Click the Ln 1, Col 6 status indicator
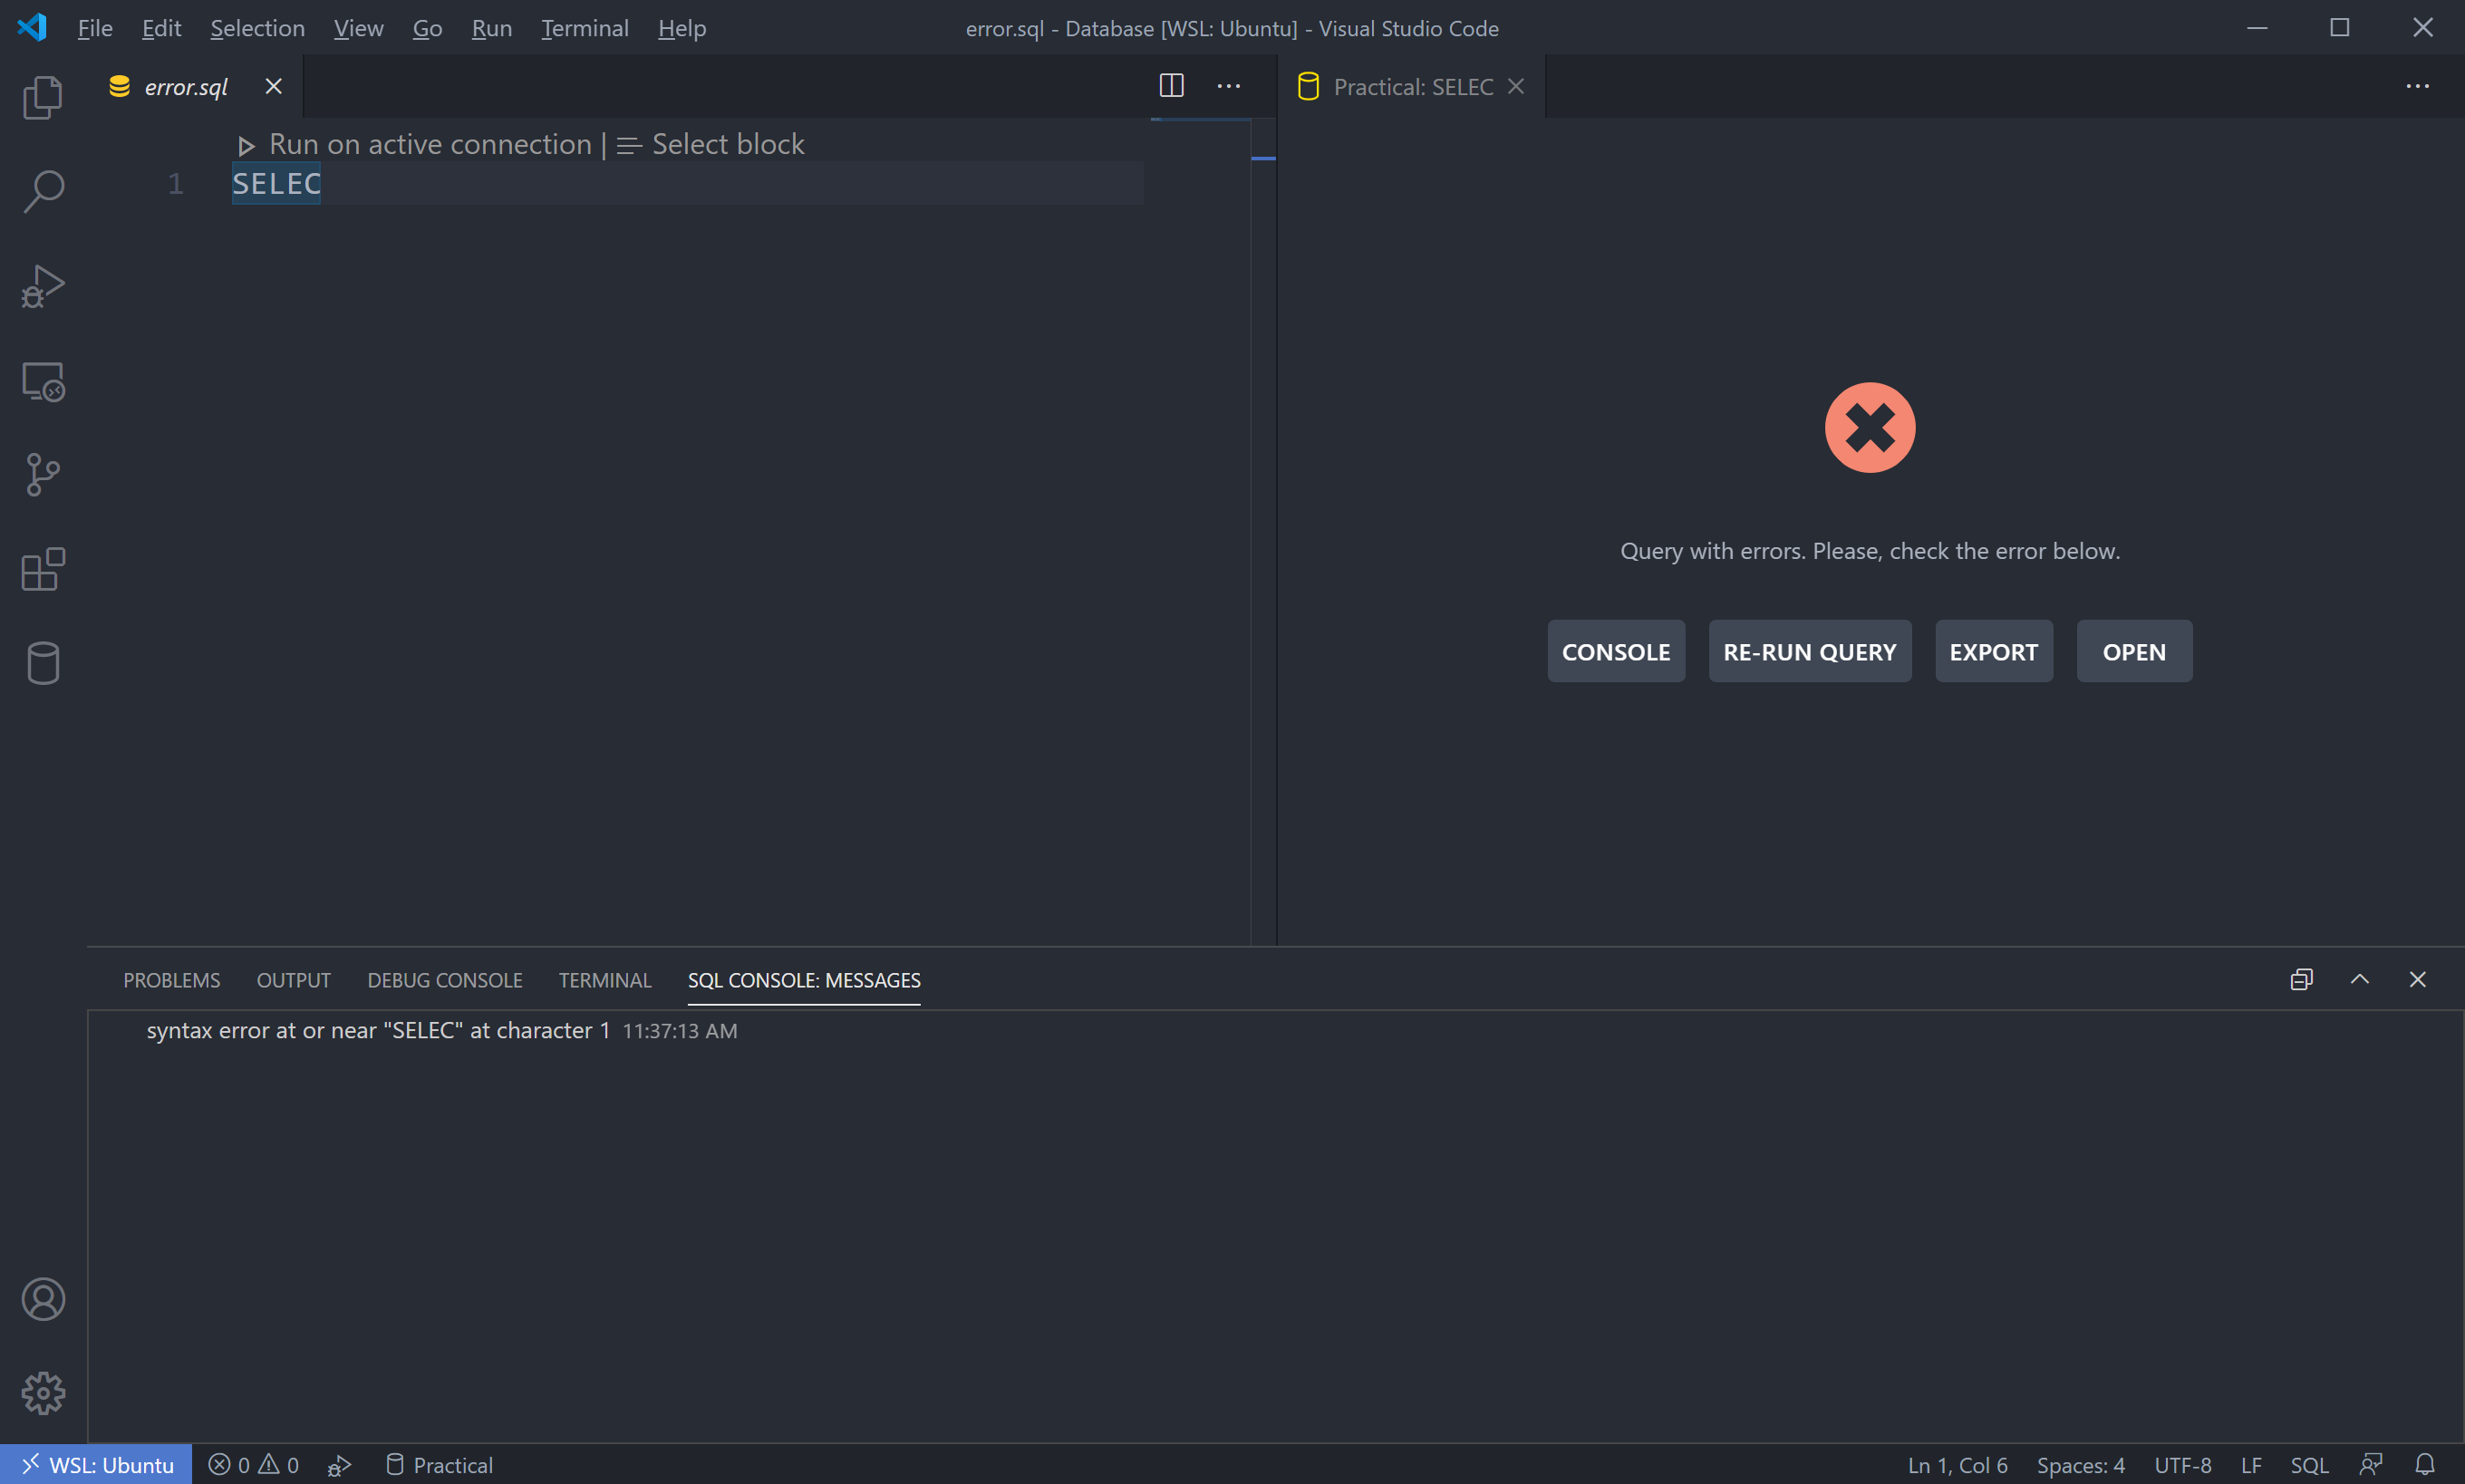 point(1955,1464)
